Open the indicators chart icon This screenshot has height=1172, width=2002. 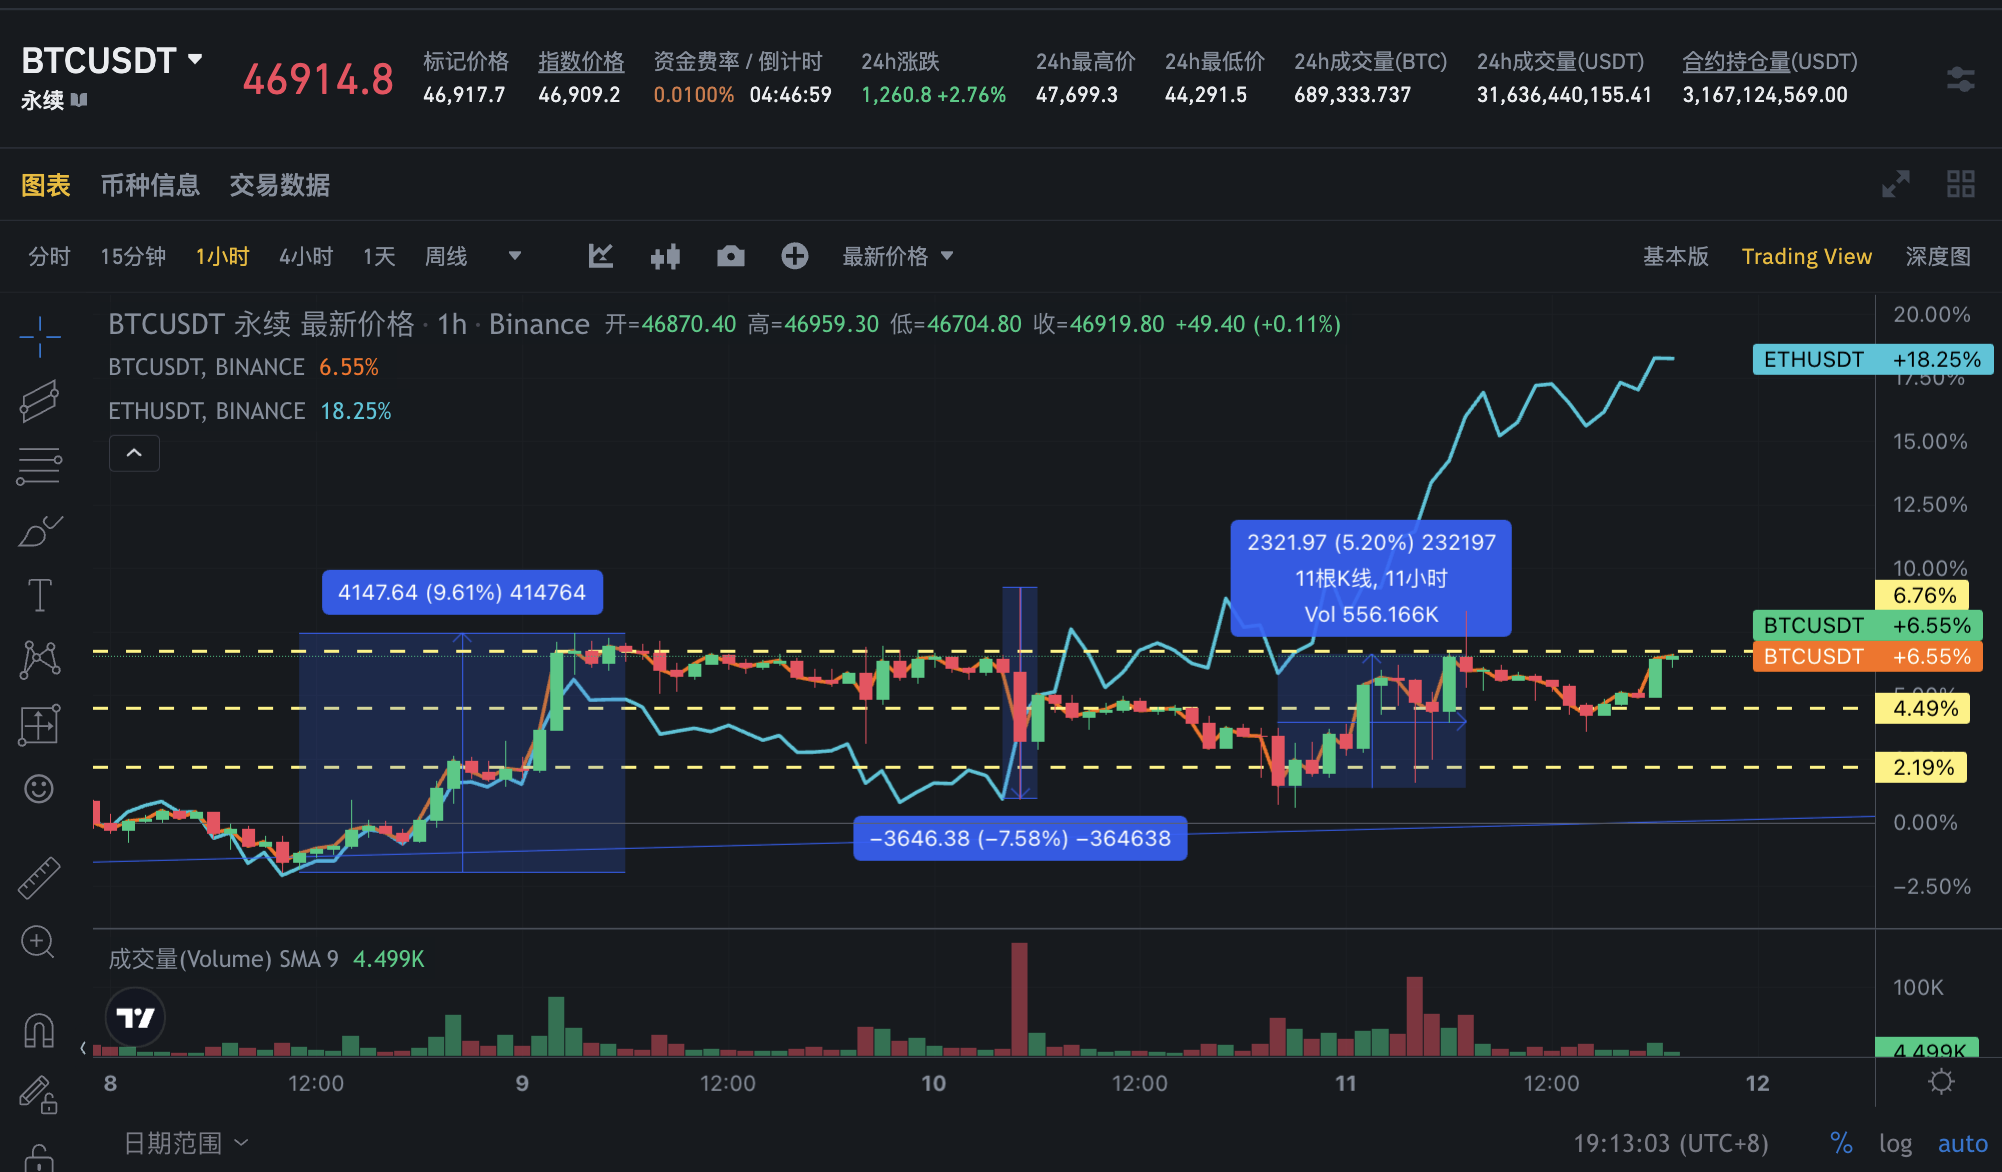pyautogui.click(x=600, y=257)
